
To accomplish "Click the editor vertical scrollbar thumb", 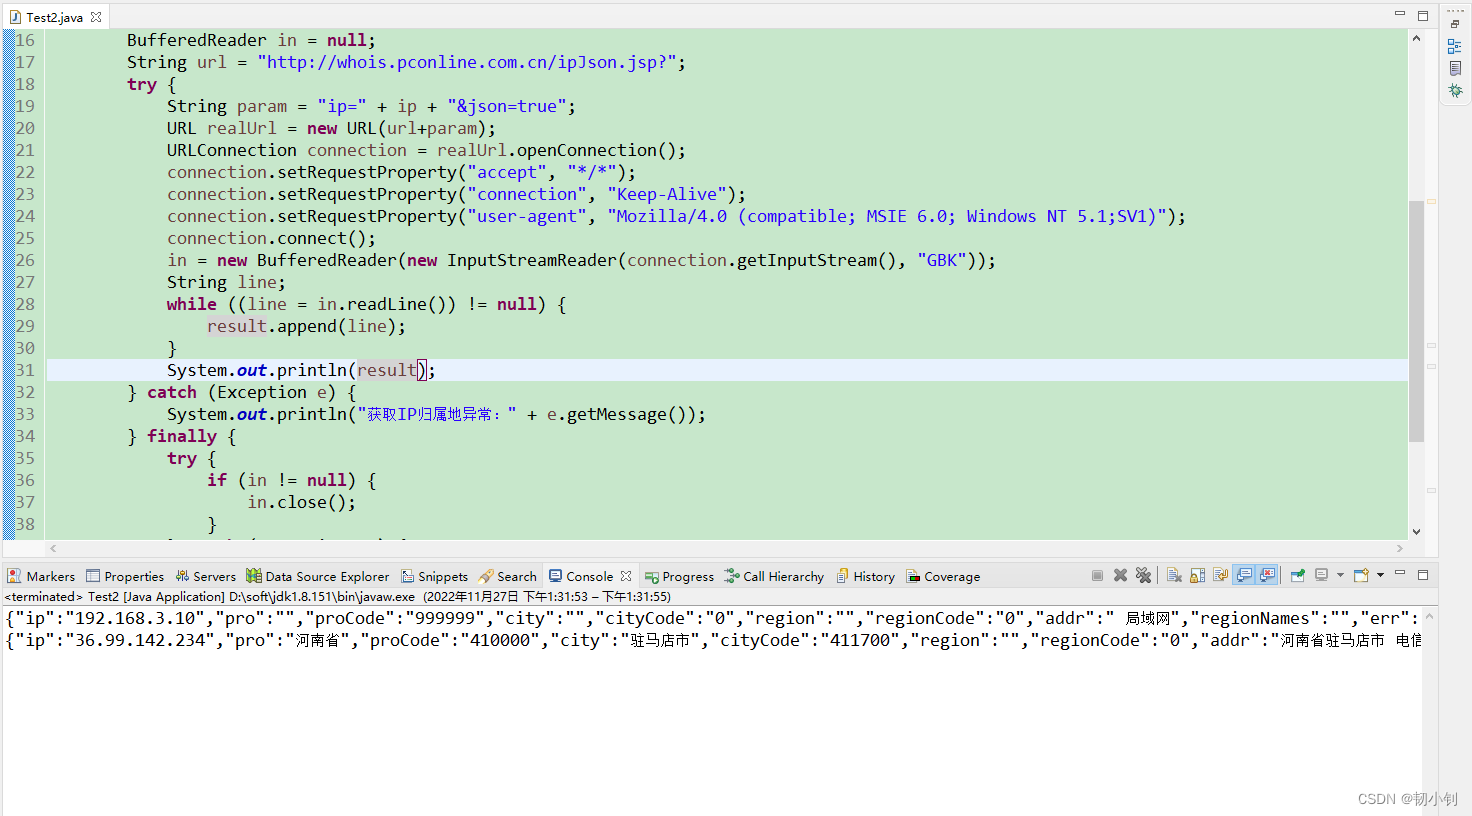I will coord(1416,321).
